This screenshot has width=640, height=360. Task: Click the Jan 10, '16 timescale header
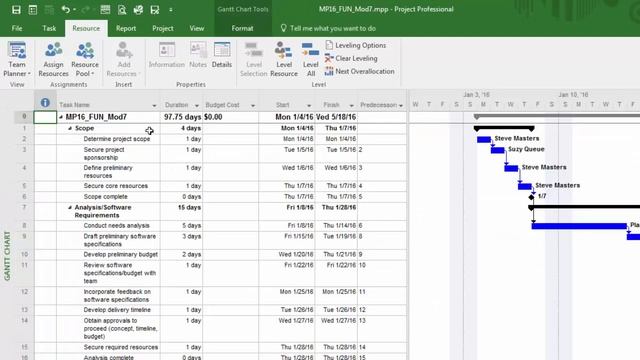tap(573, 95)
